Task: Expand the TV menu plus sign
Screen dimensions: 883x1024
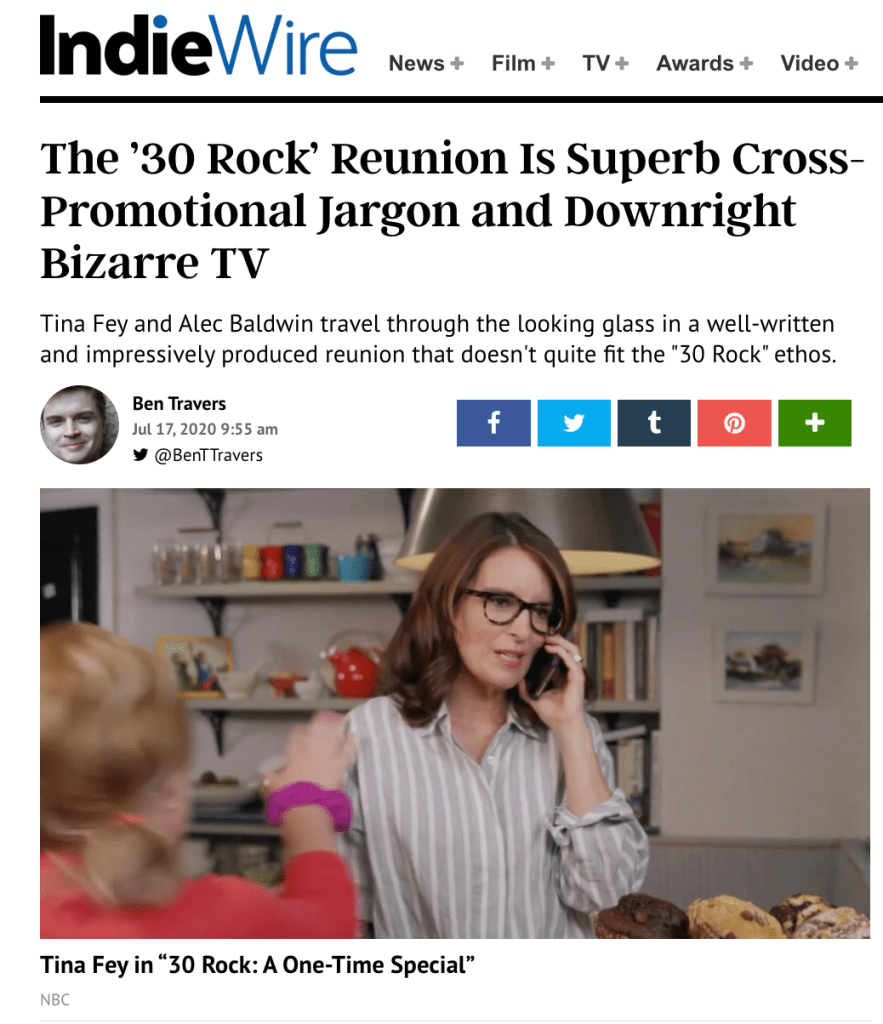Action: [x=622, y=63]
